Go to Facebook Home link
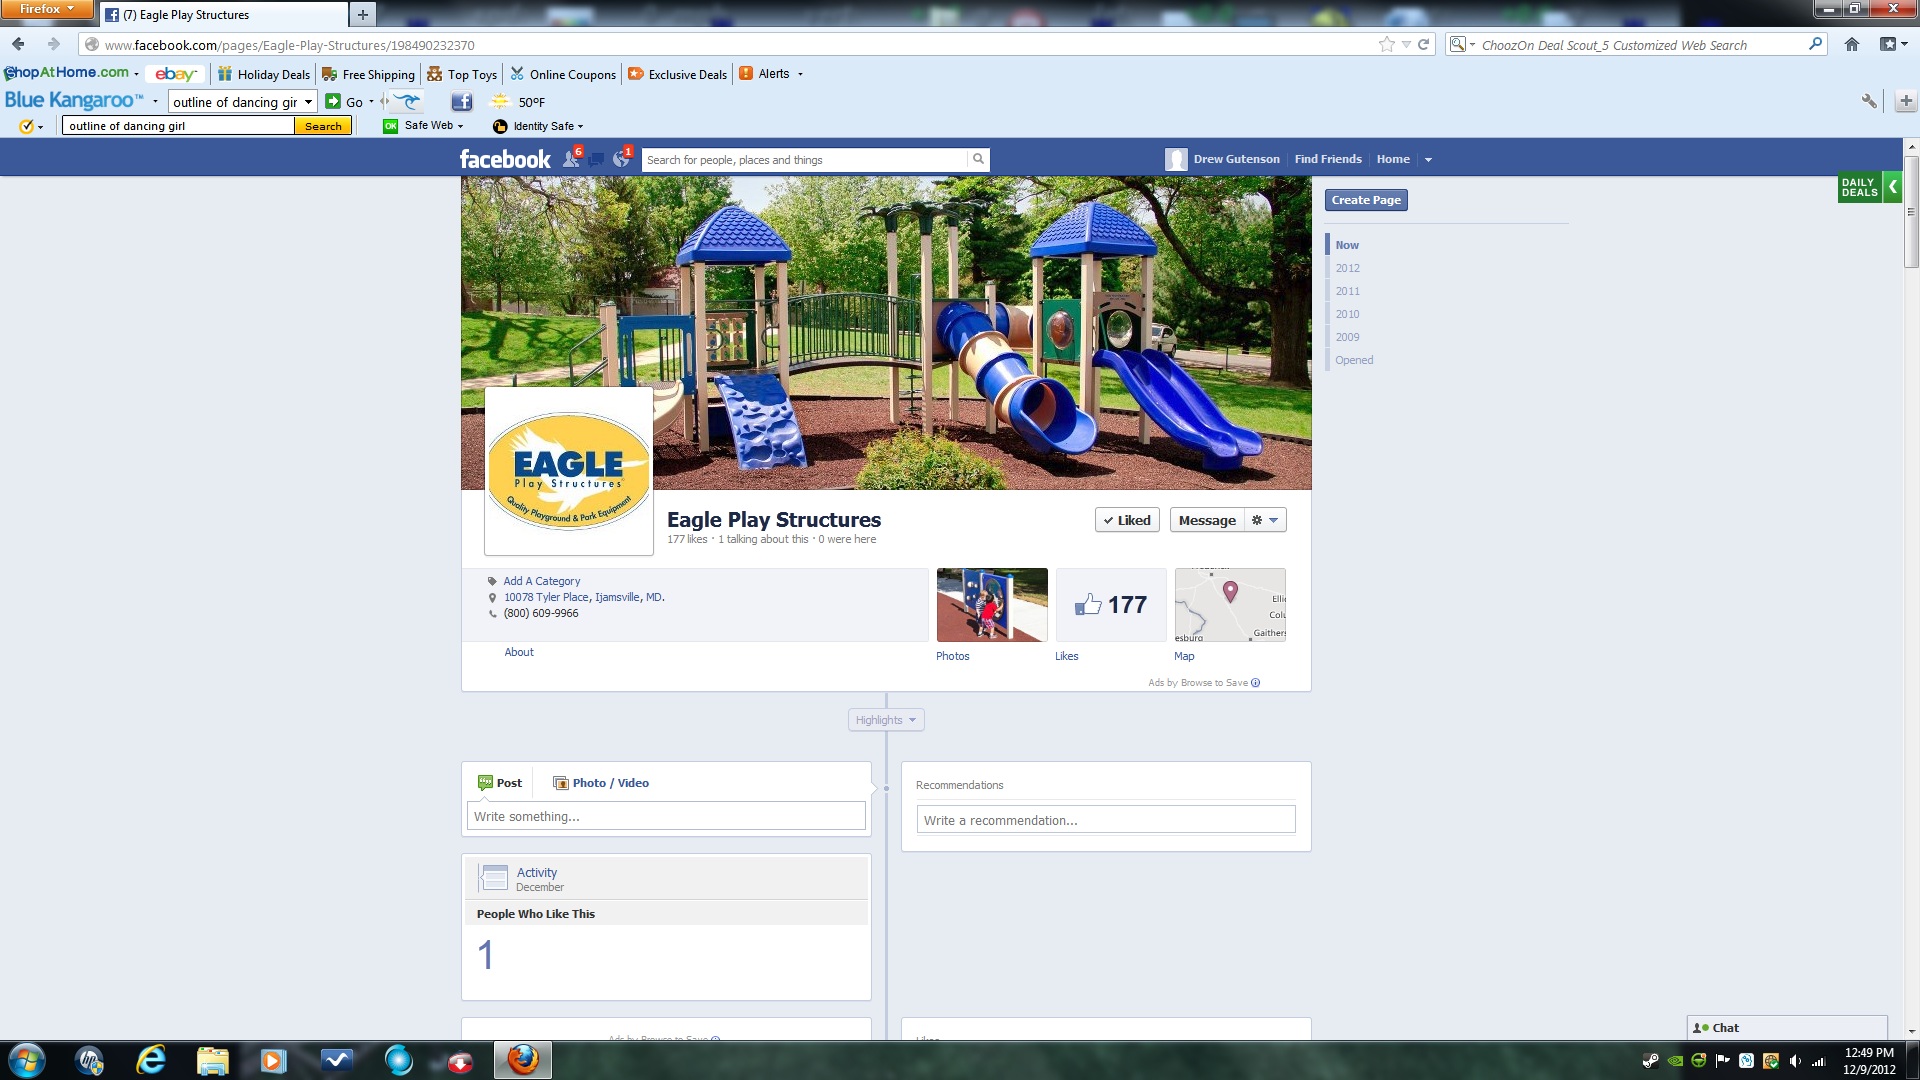The image size is (1920, 1080). tap(1393, 159)
